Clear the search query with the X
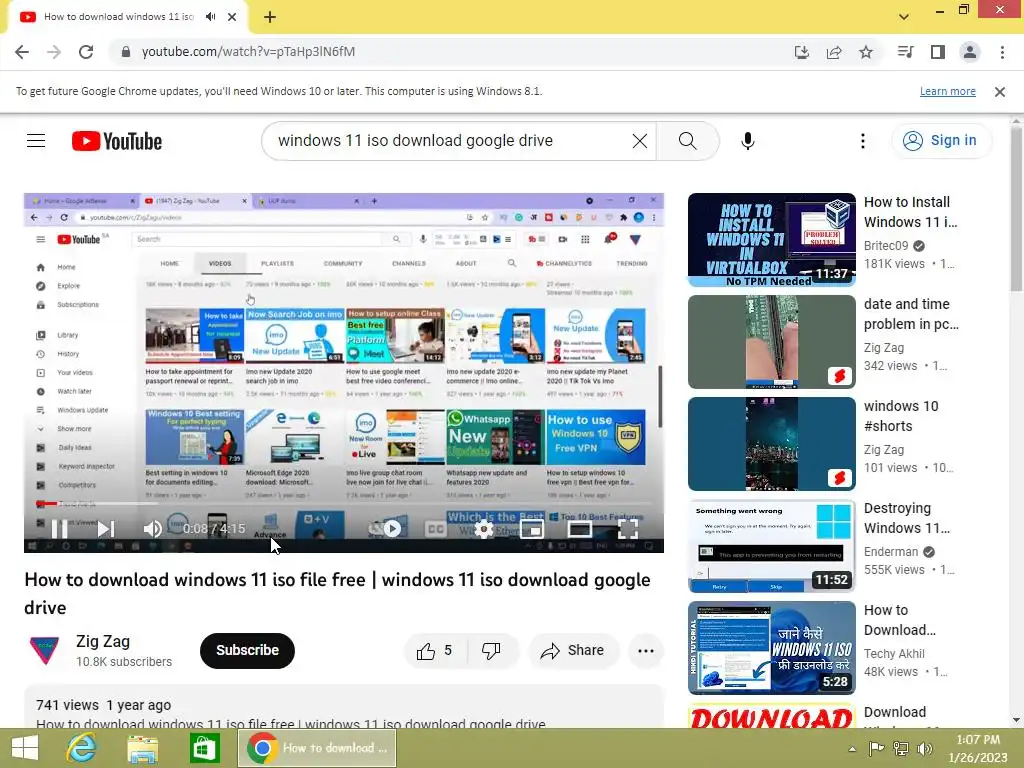This screenshot has height=768, width=1024. [x=640, y=140]
